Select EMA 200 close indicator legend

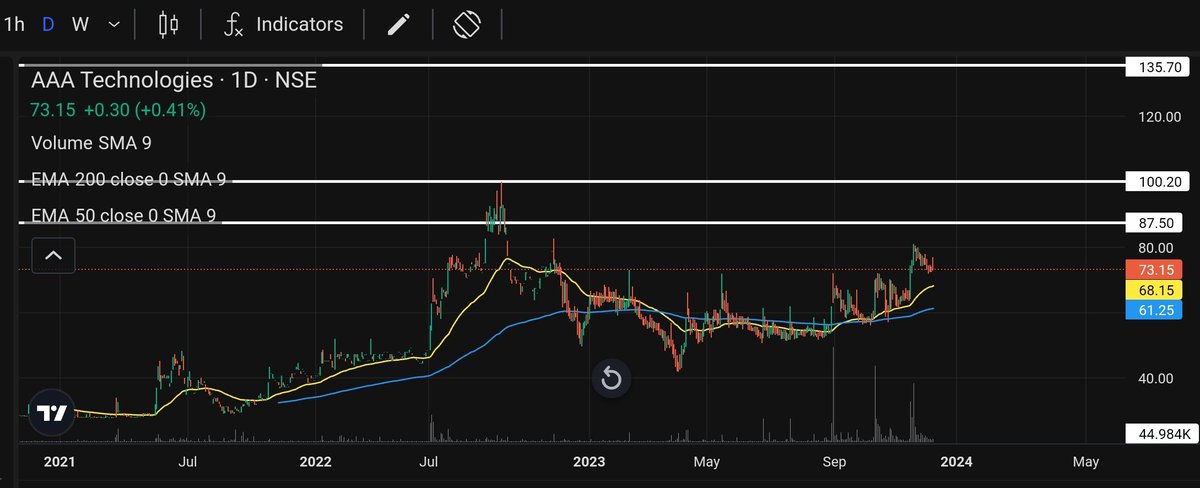(128, 180)
